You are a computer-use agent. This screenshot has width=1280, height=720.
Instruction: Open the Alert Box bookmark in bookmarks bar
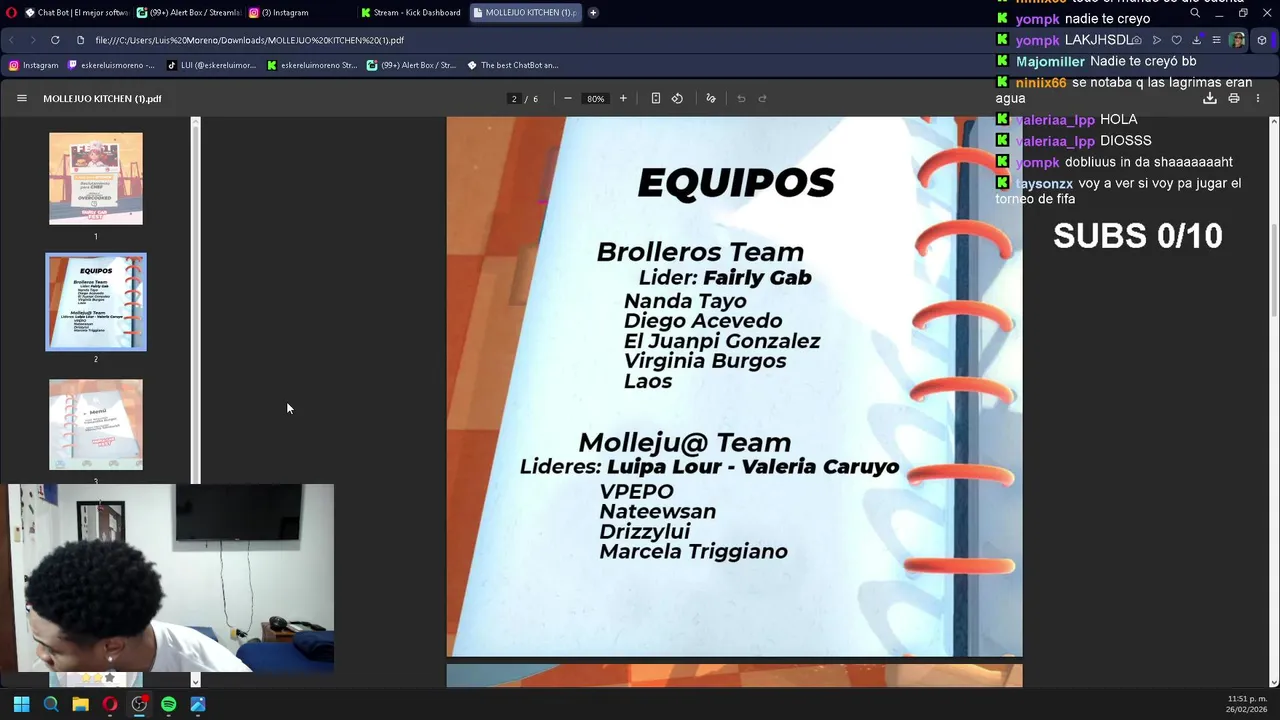coord(411,65)
